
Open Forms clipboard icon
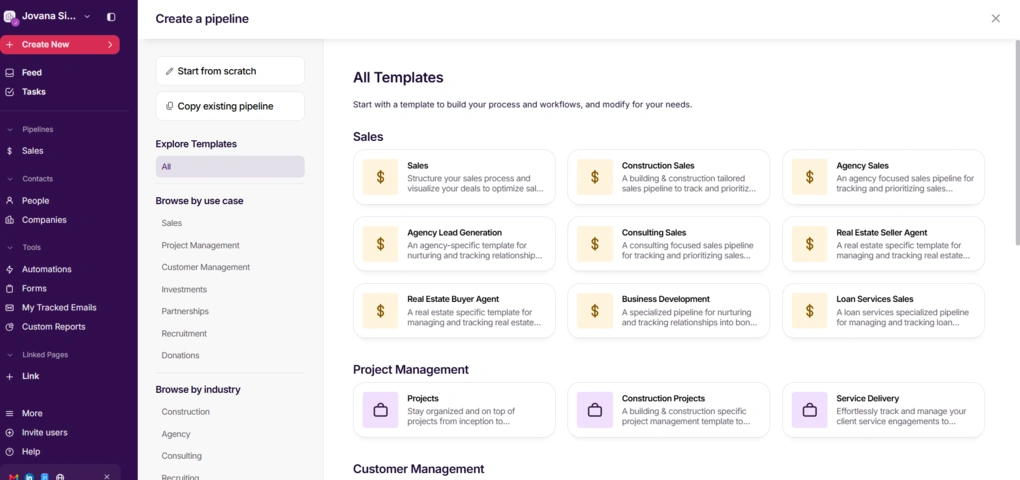(9, 288)
